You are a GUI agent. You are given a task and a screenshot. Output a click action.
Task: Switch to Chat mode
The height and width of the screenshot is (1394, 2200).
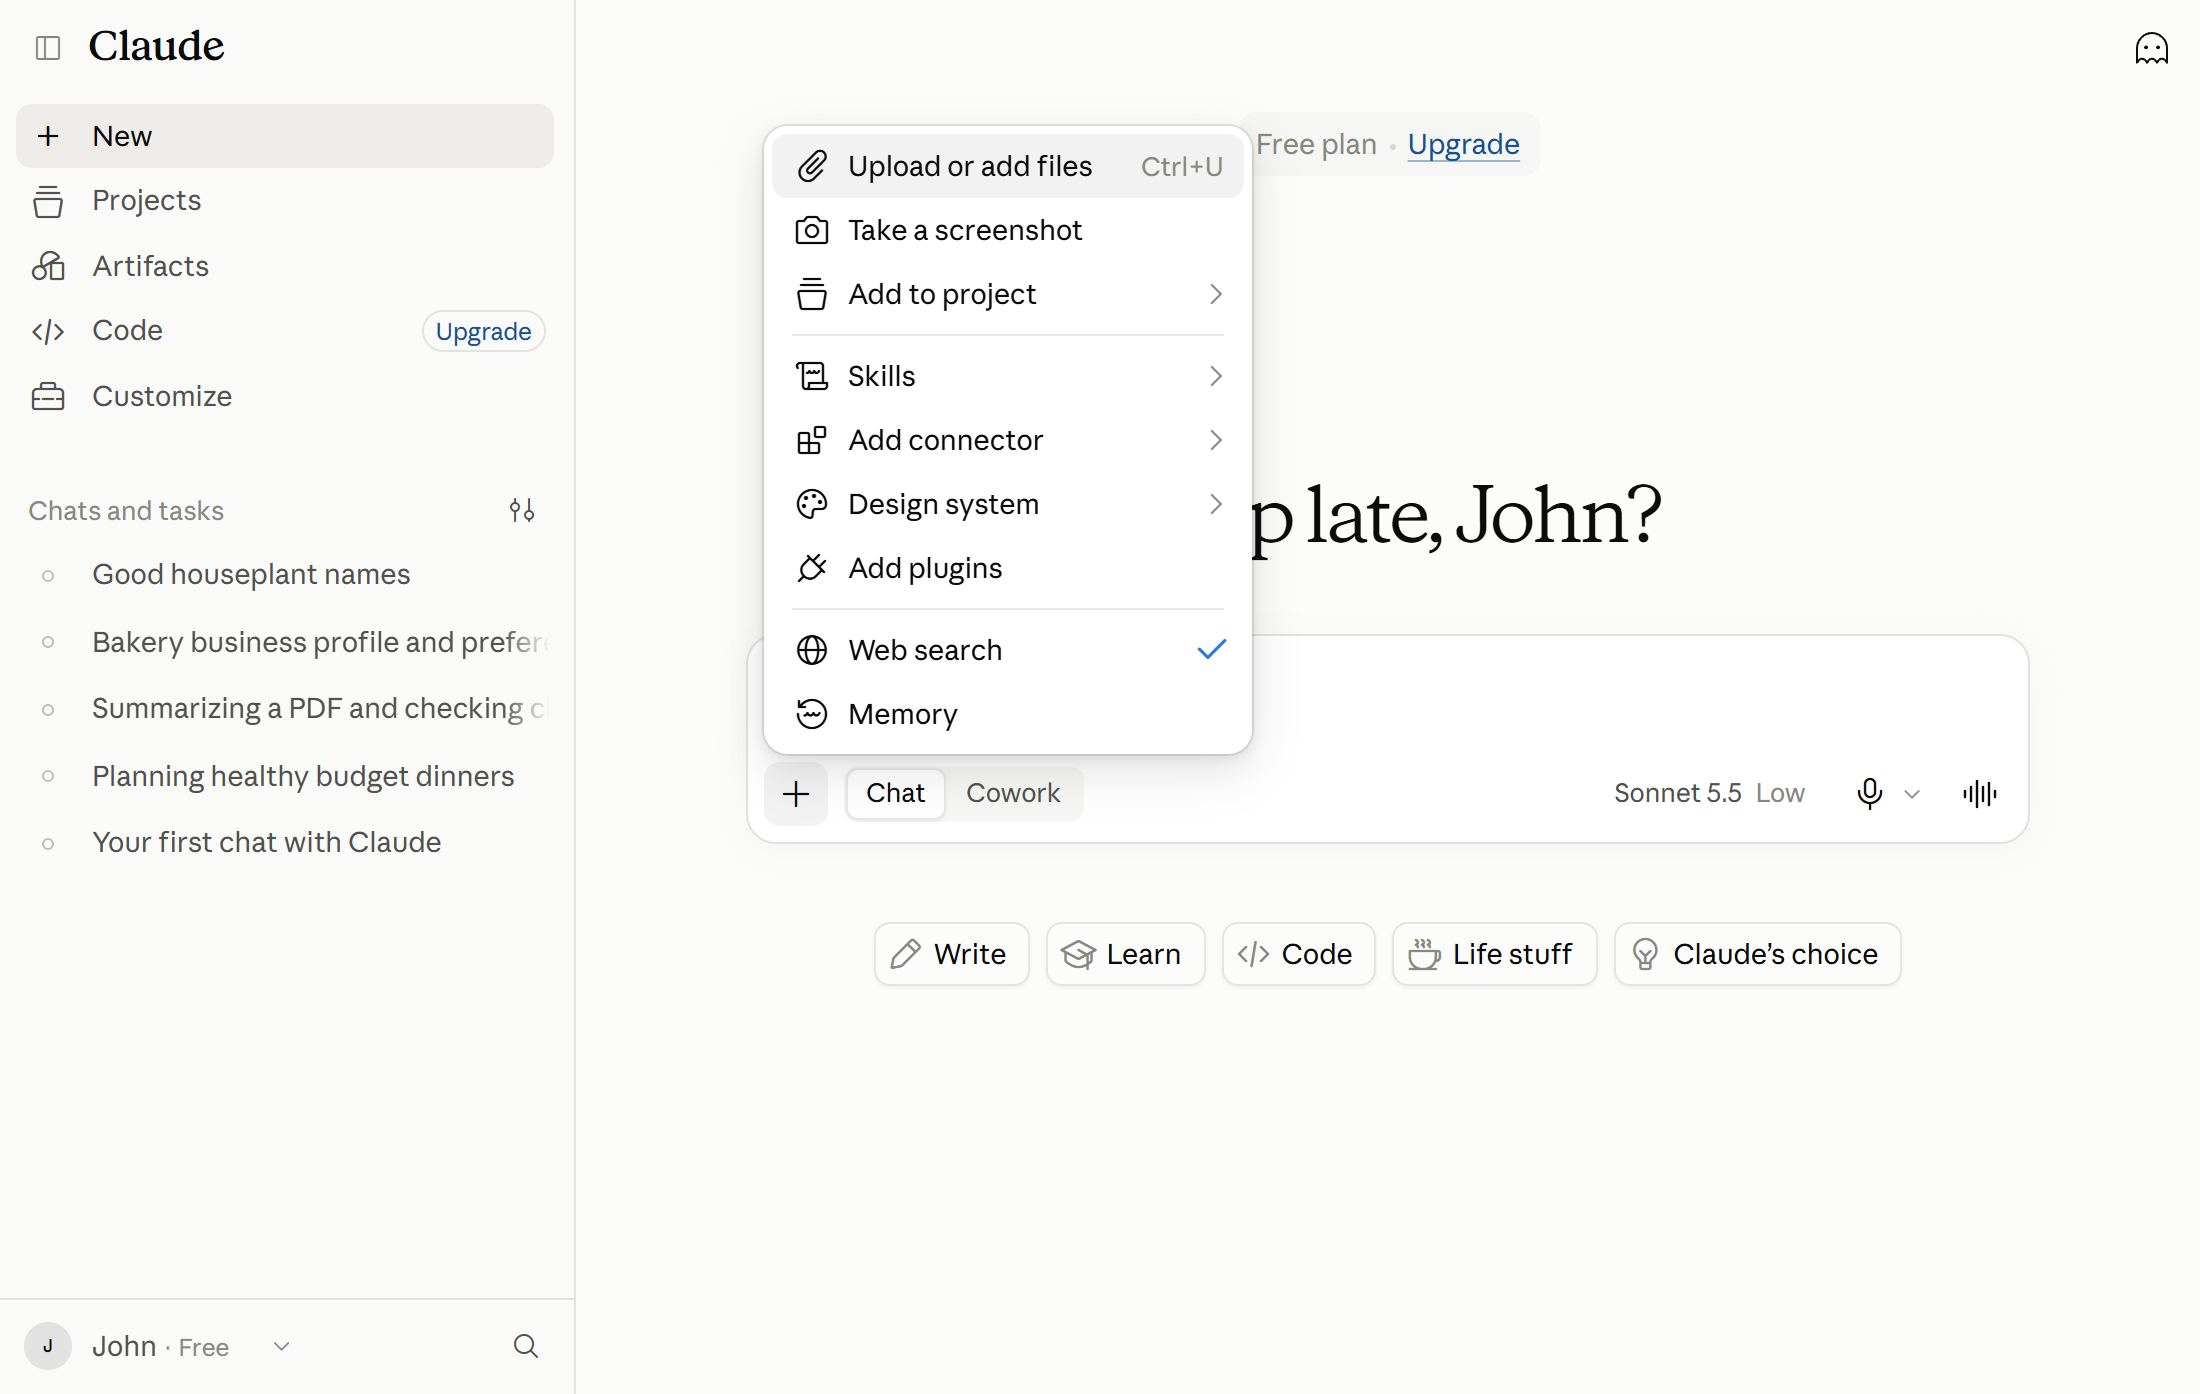pyautogui.click(x=895, y=793)
